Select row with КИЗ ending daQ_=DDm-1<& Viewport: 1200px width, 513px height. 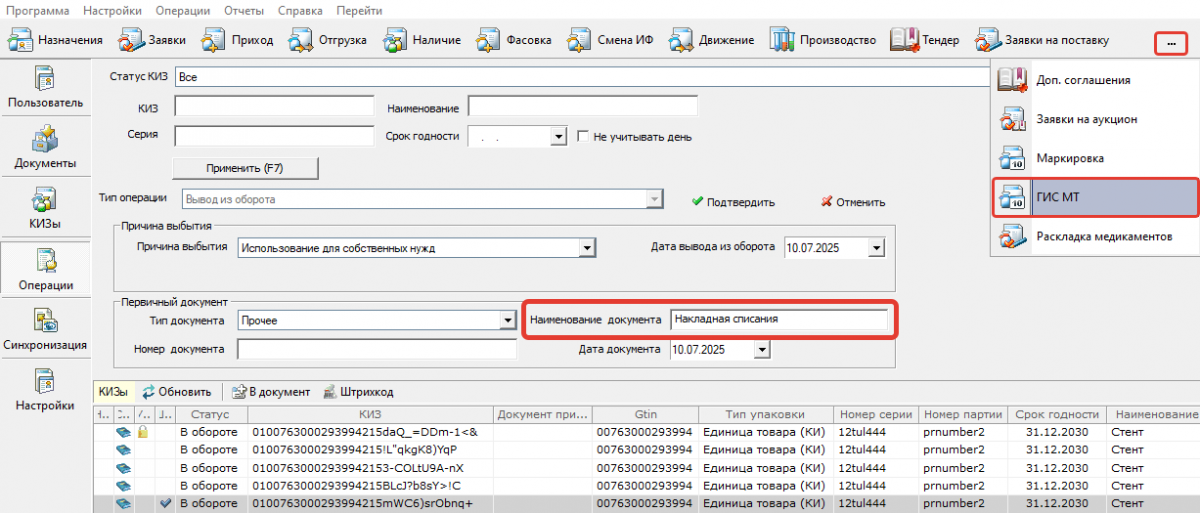[x=647, y=433]
